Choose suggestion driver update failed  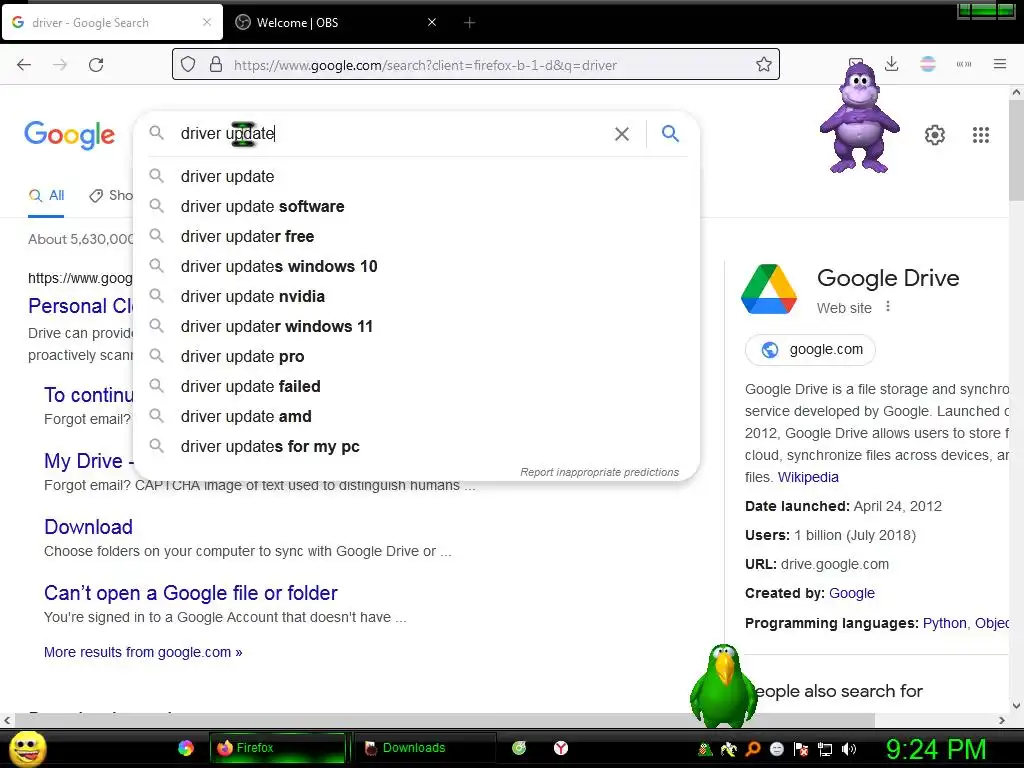[417, 387]
